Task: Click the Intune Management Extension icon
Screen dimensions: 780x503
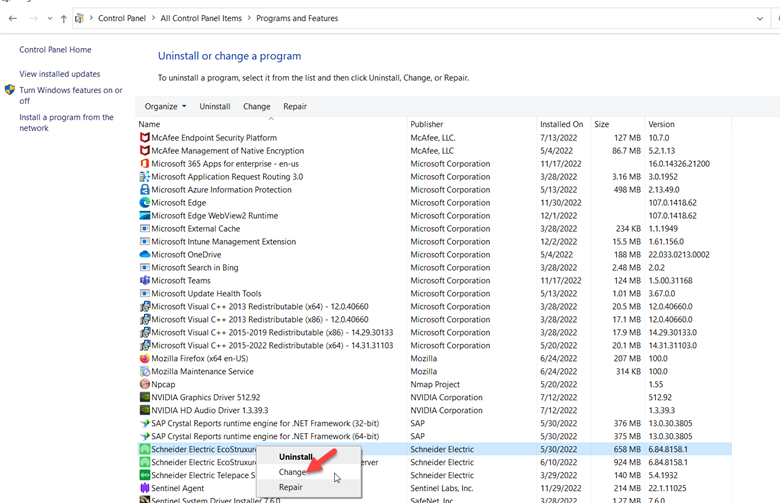Action: point(144,241)
